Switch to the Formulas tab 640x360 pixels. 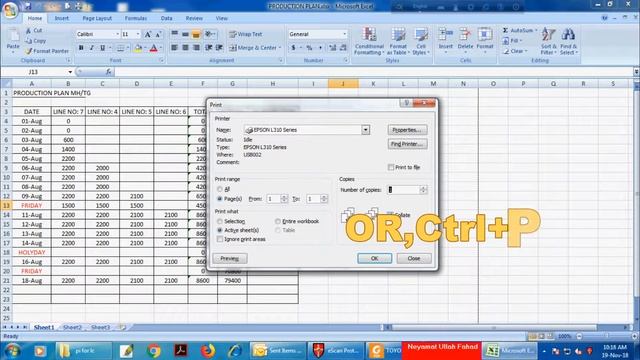[x=136, y=18]
